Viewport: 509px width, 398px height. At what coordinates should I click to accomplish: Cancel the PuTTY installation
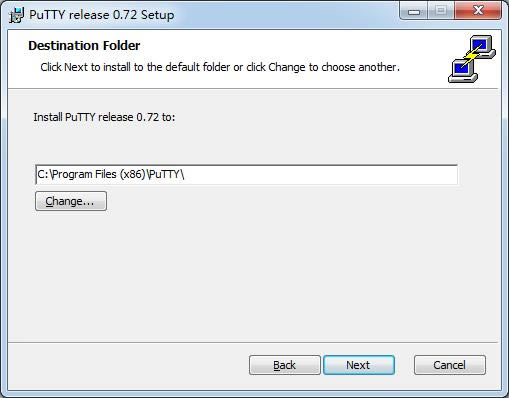click(450, 365)
